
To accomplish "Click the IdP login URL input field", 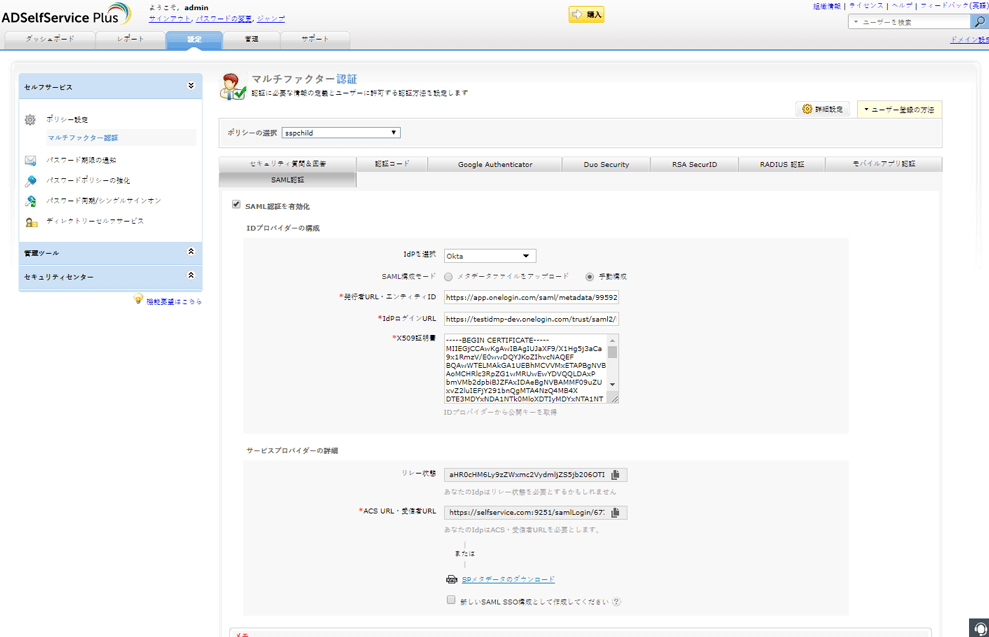I will click(531, 319).
